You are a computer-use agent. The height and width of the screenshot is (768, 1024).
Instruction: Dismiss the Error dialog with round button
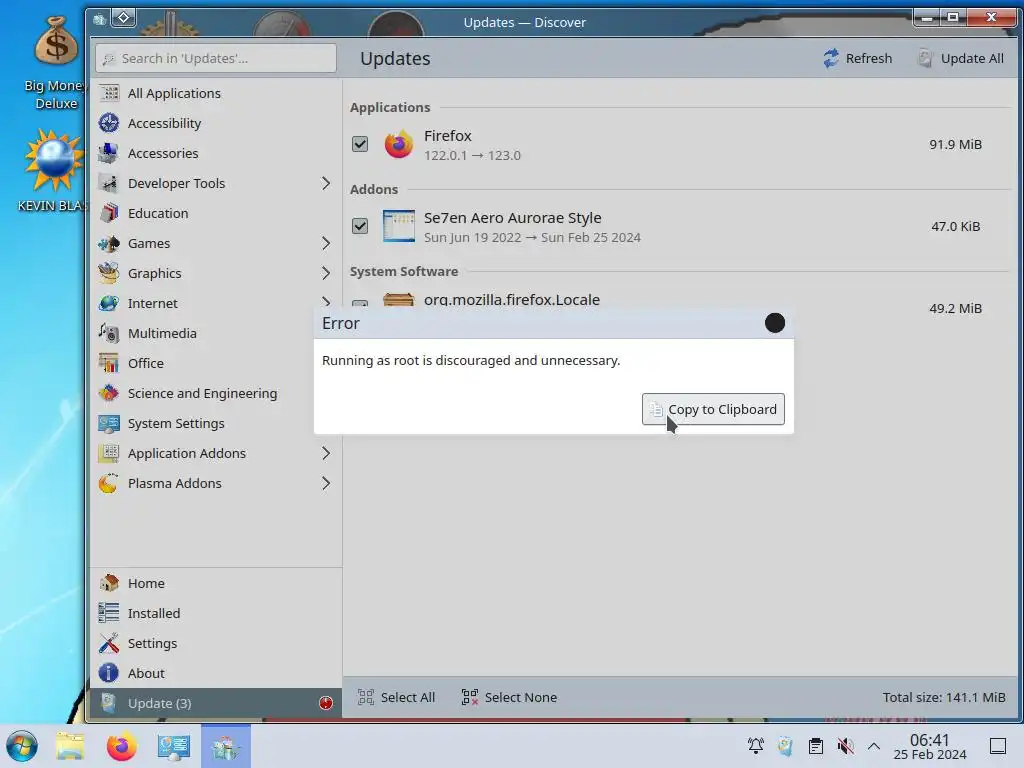[775, 323]
